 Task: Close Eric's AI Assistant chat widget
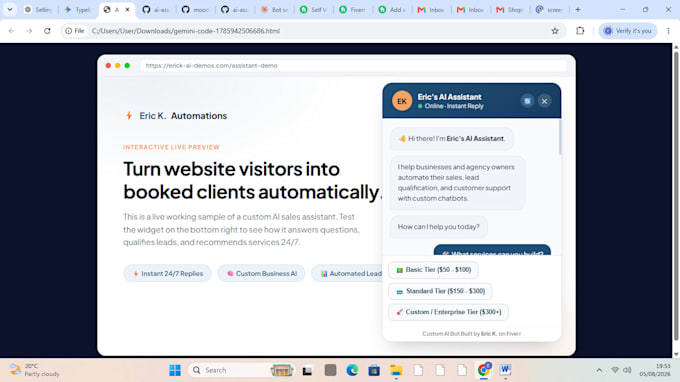click(544, 101)
